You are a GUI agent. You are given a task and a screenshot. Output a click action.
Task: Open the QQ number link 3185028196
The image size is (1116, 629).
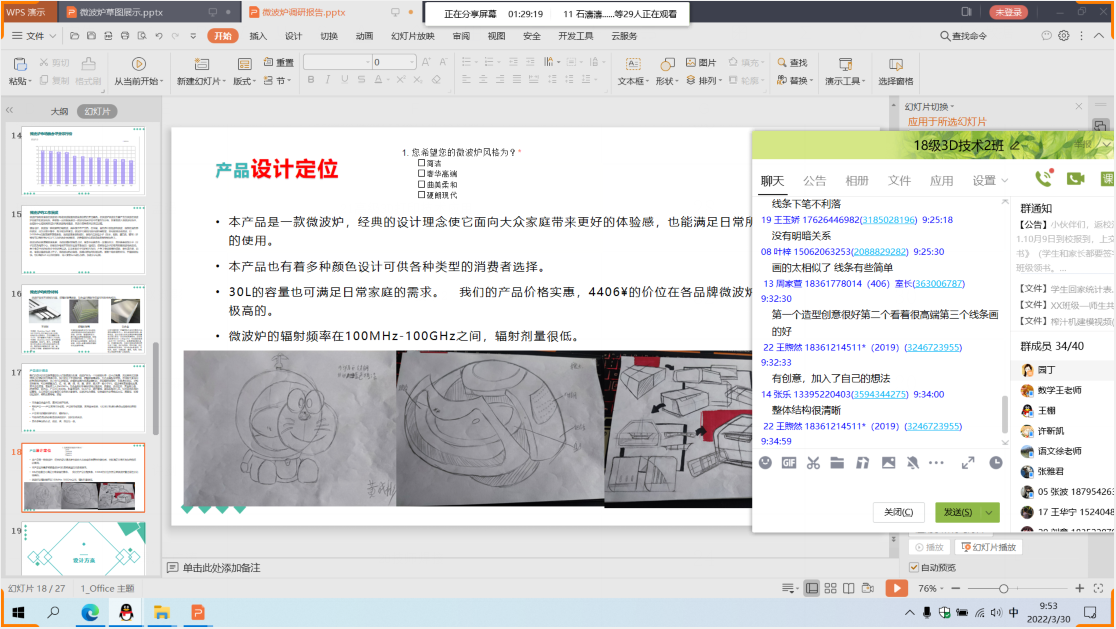tap(889, 220)
